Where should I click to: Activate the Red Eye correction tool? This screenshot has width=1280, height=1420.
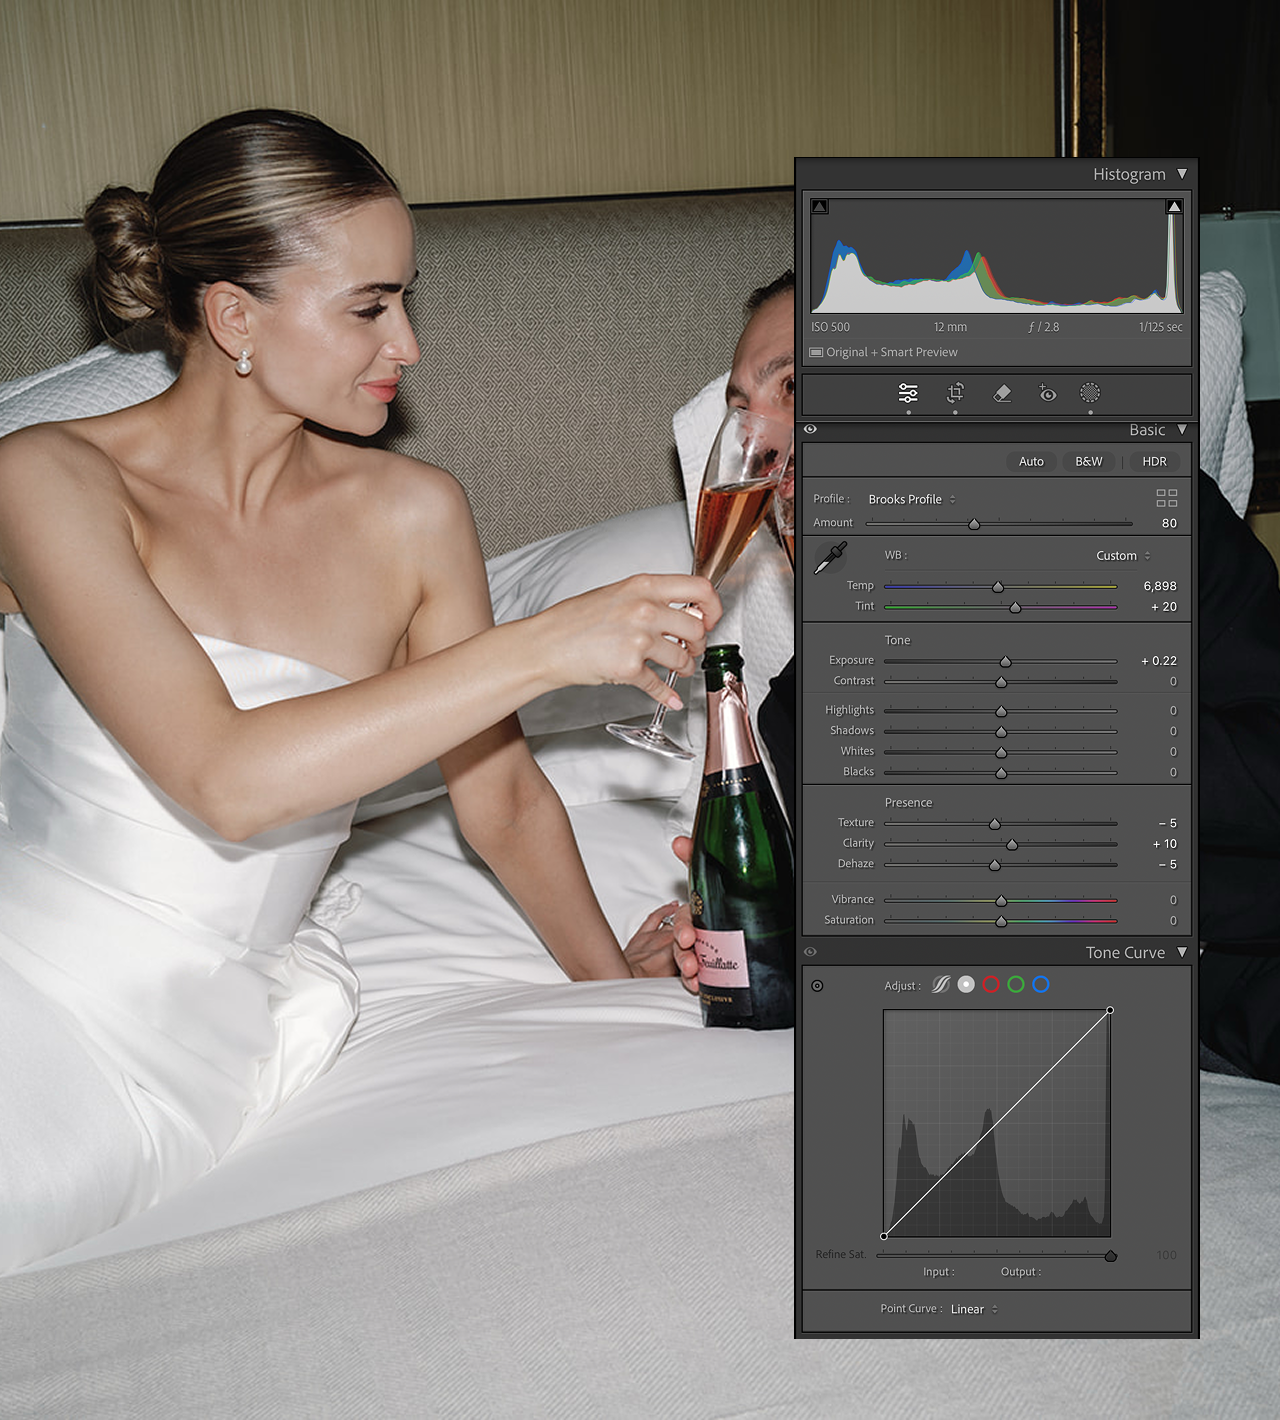point(1047,393)
